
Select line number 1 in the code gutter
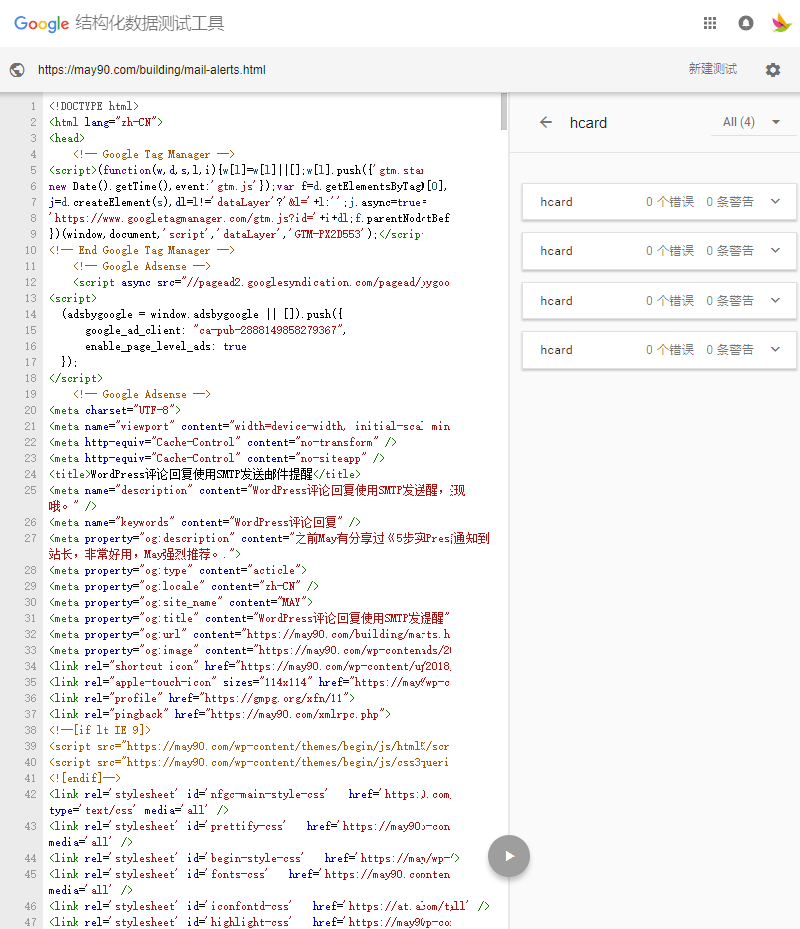tap(33, 106)
